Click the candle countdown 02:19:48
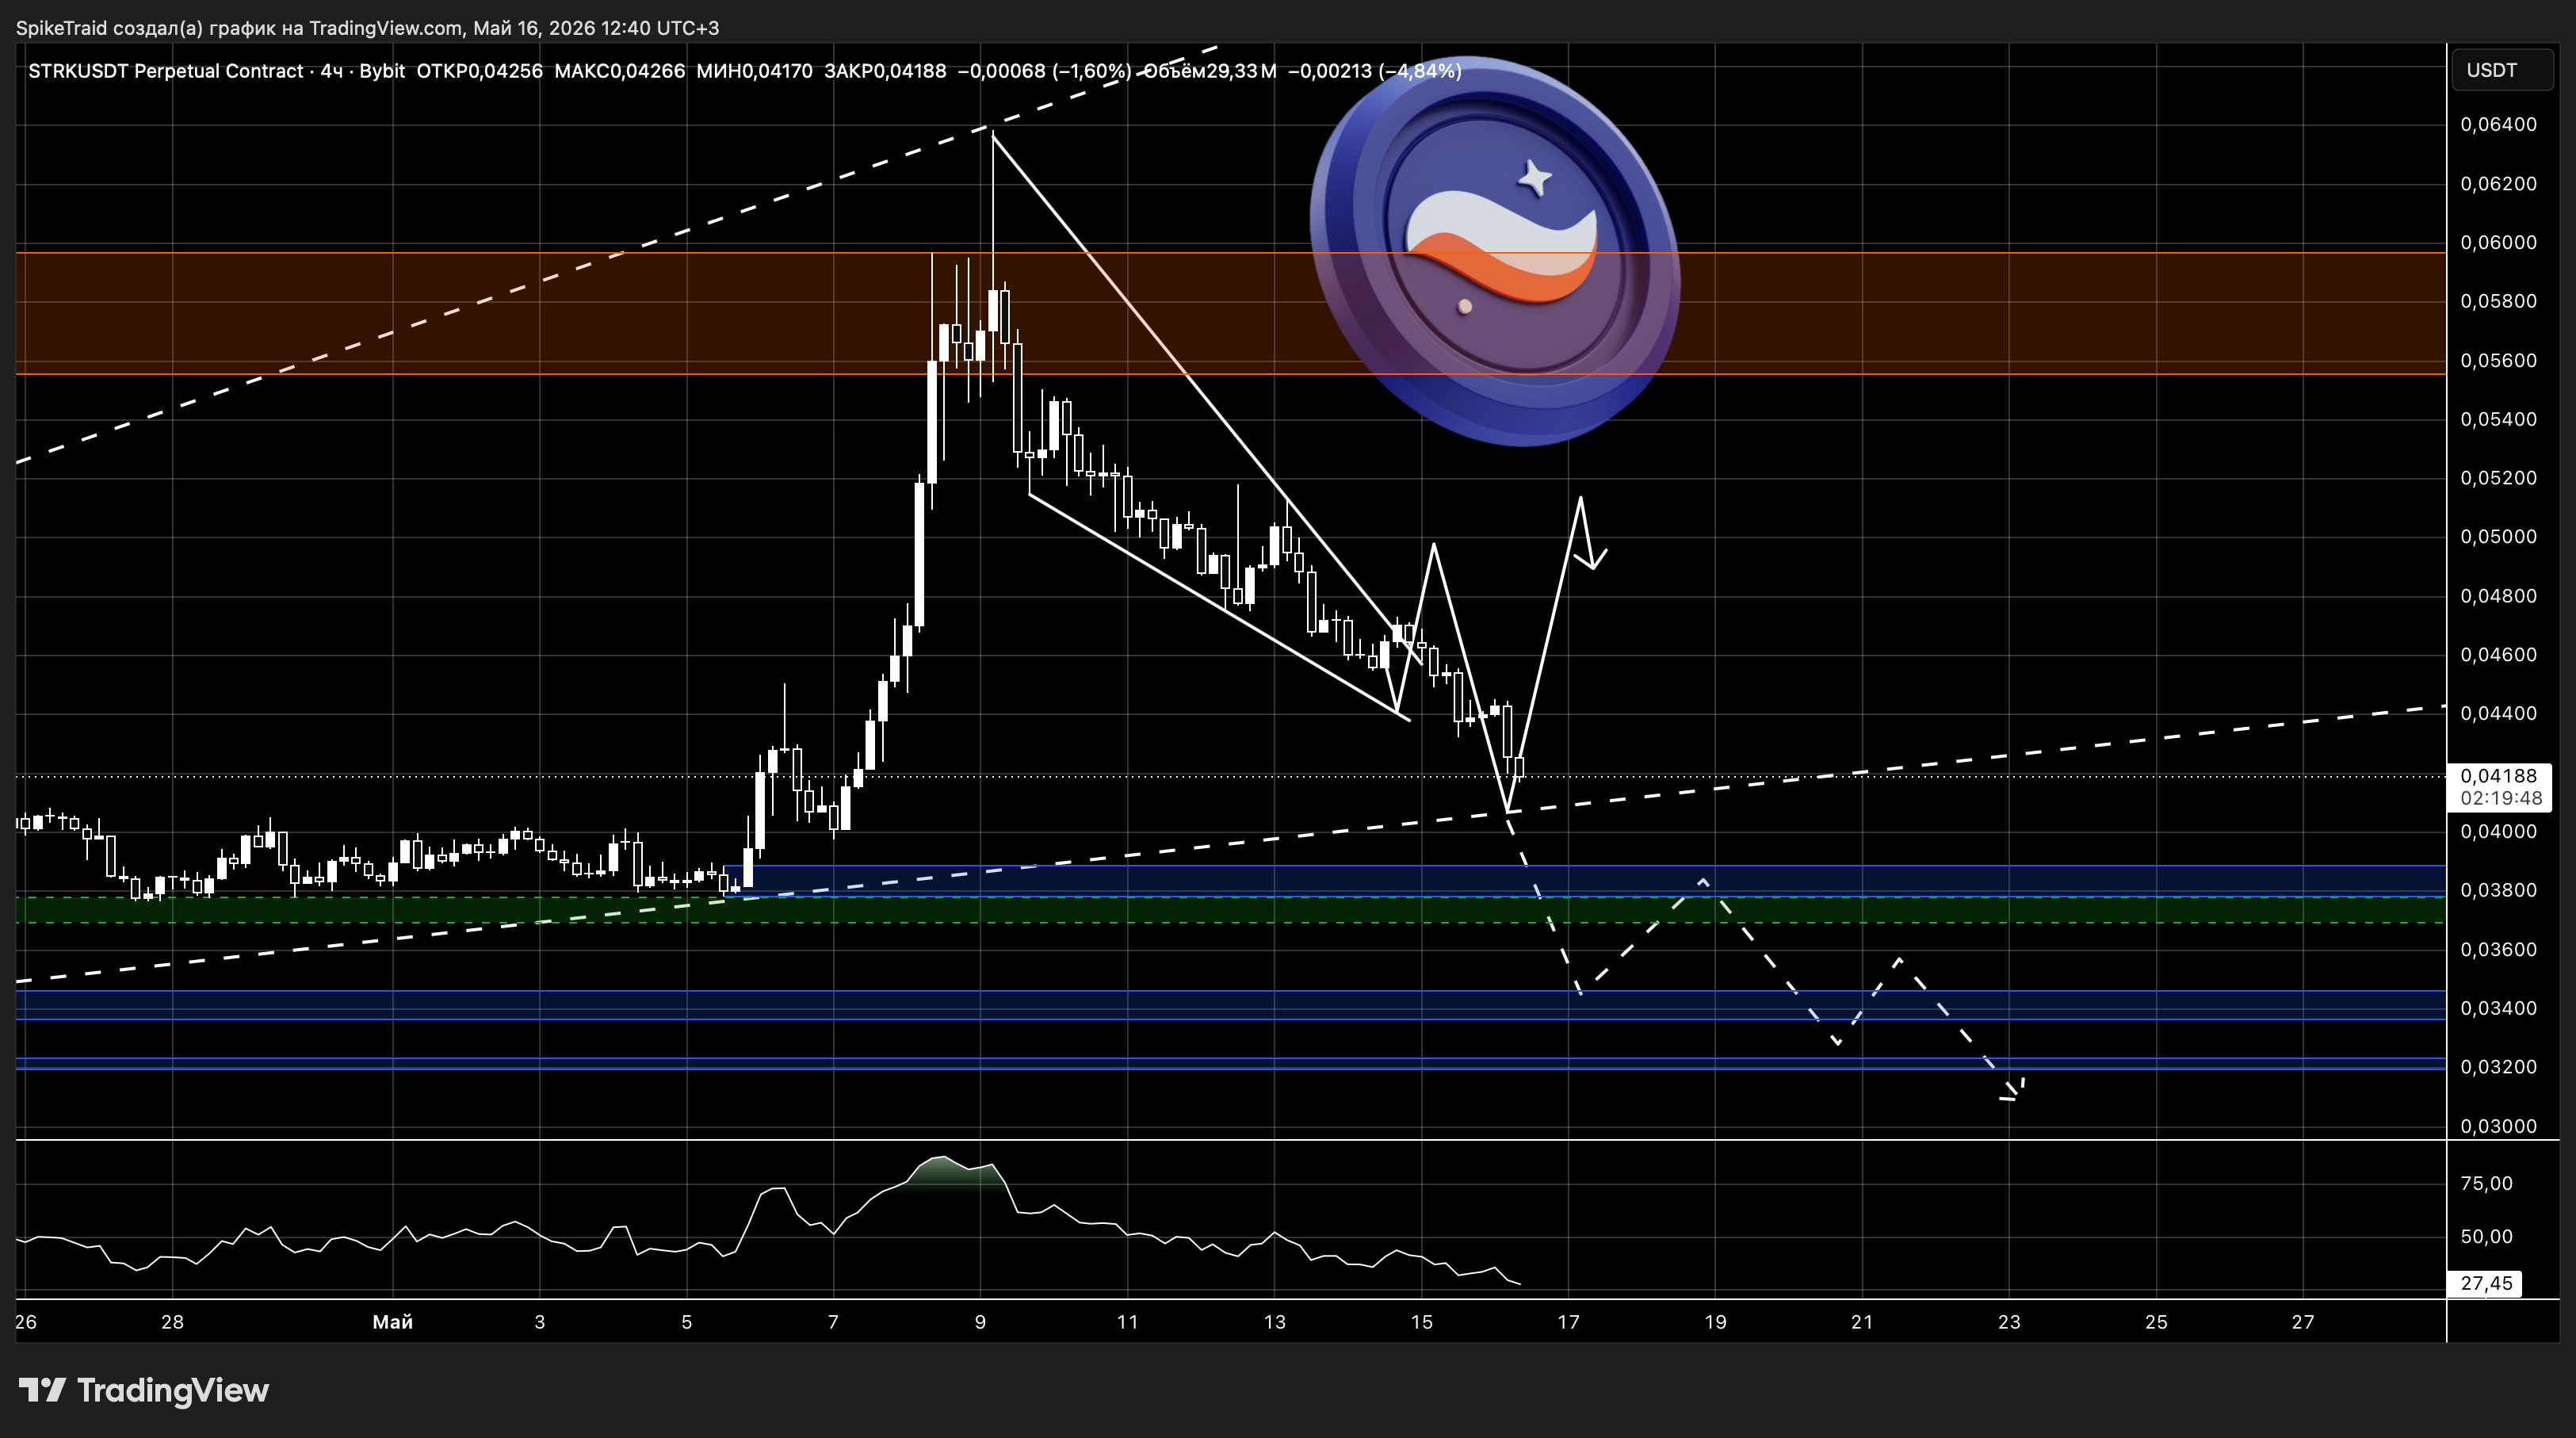Image resolution: width=2576 pixels, height=1438 pixels. [x=2501, y=798]
